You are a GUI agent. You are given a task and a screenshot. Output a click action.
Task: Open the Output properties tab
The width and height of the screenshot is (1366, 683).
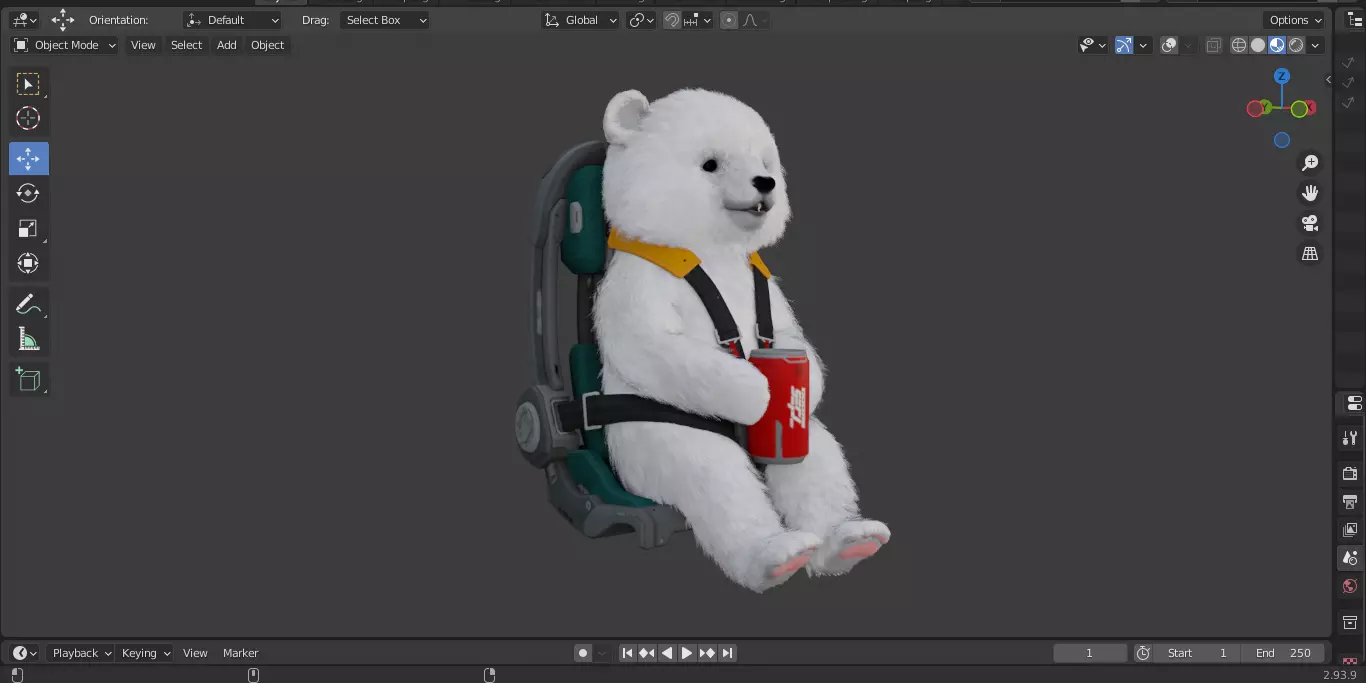click(x=1350, y=501)
